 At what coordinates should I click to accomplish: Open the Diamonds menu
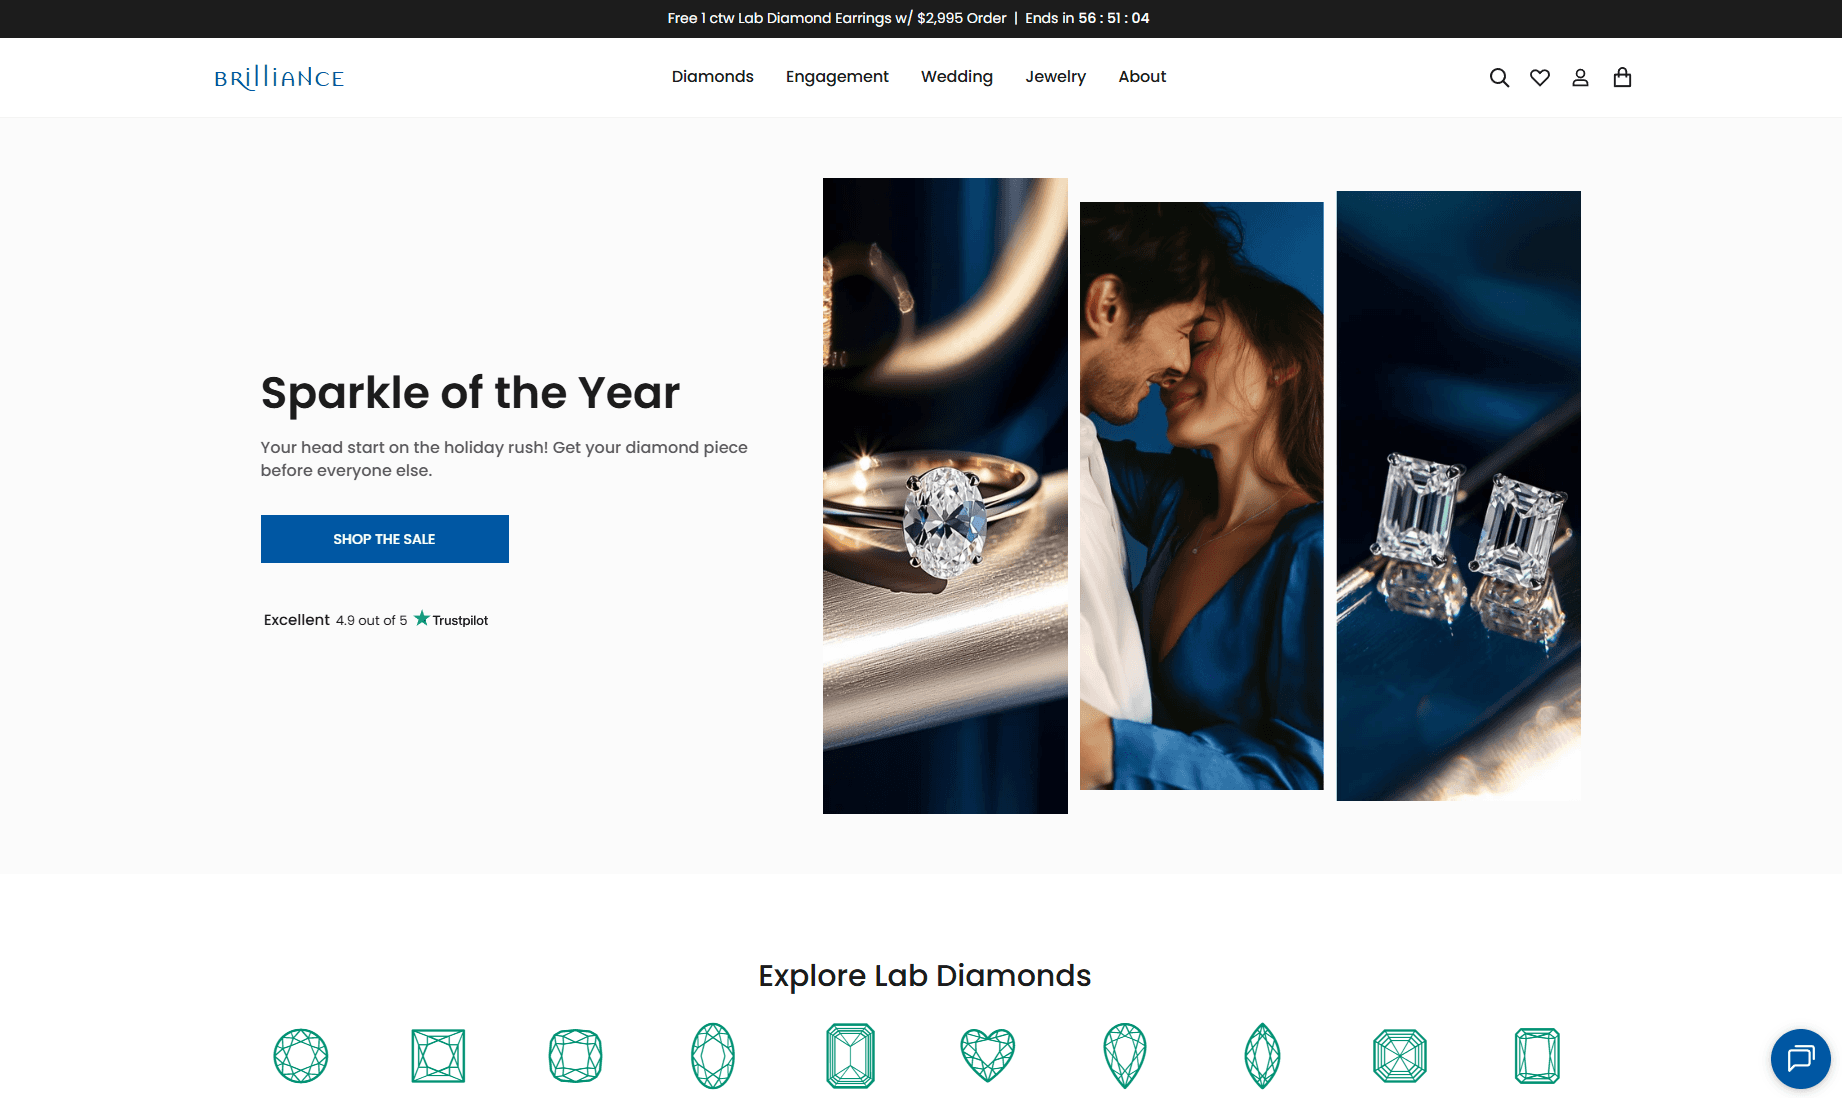[x=713, y=77]
